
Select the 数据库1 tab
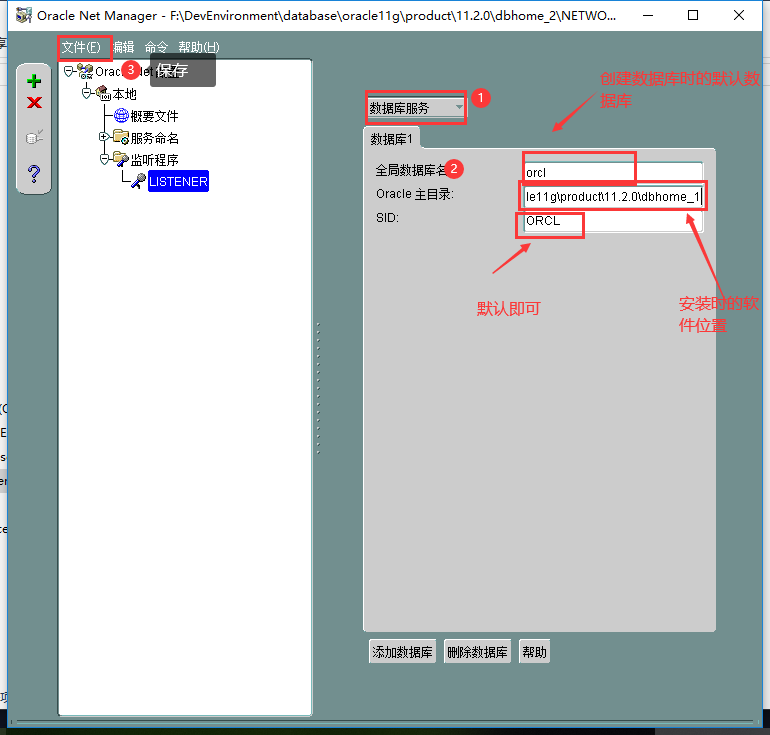pos(391,139)
